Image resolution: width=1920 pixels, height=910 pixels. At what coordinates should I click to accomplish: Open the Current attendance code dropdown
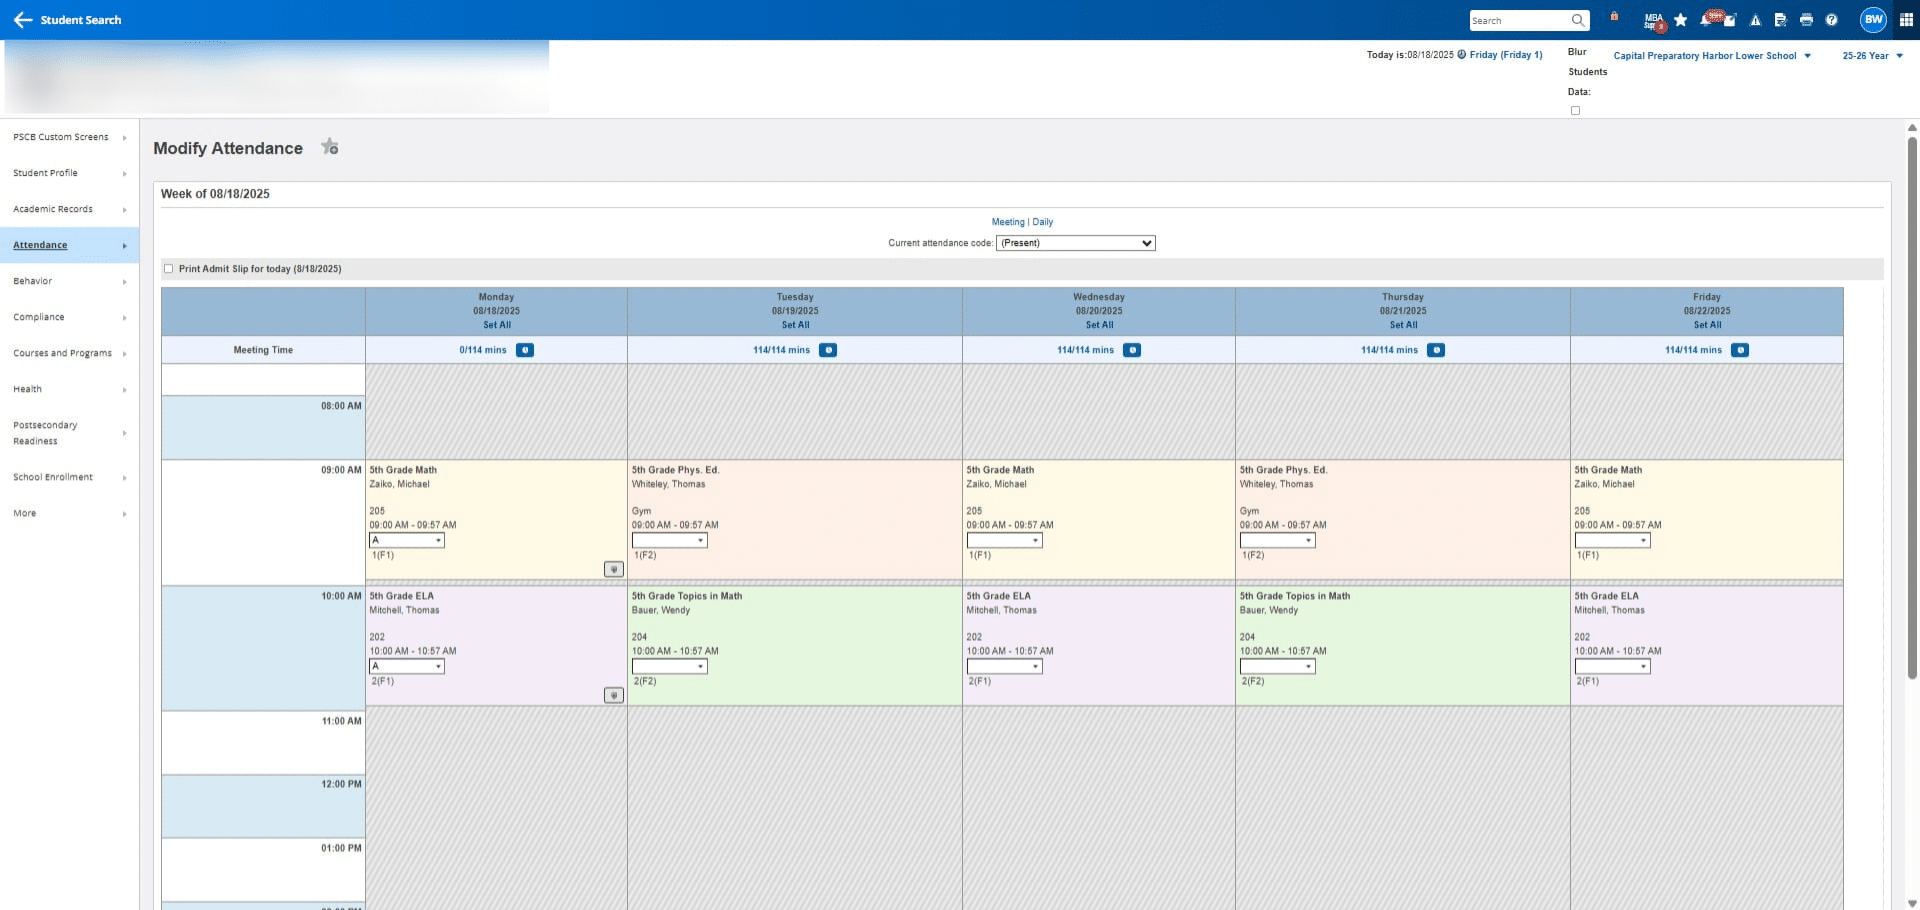click(x=1076, y=243)
